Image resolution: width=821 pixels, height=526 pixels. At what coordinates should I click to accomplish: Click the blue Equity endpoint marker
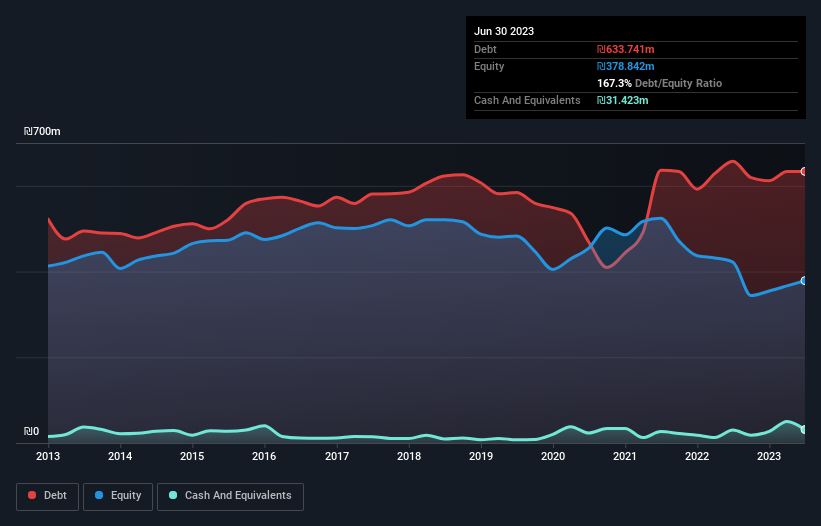[804, 281]
